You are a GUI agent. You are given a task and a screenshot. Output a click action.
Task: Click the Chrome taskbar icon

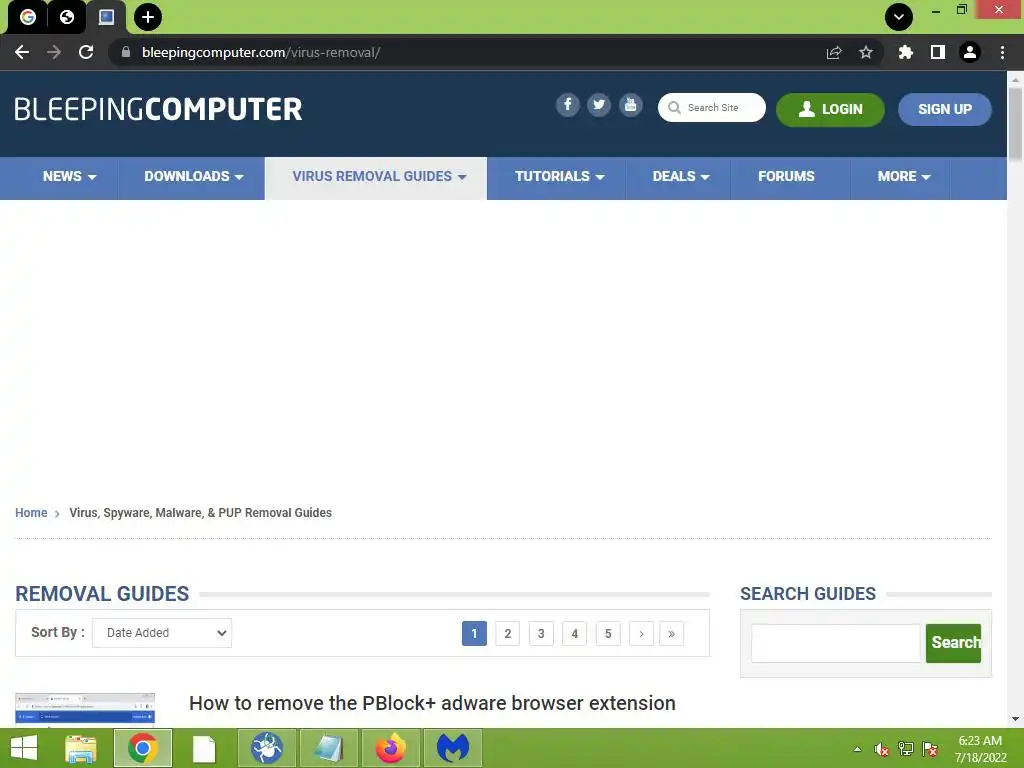click(x=143, y=748)
